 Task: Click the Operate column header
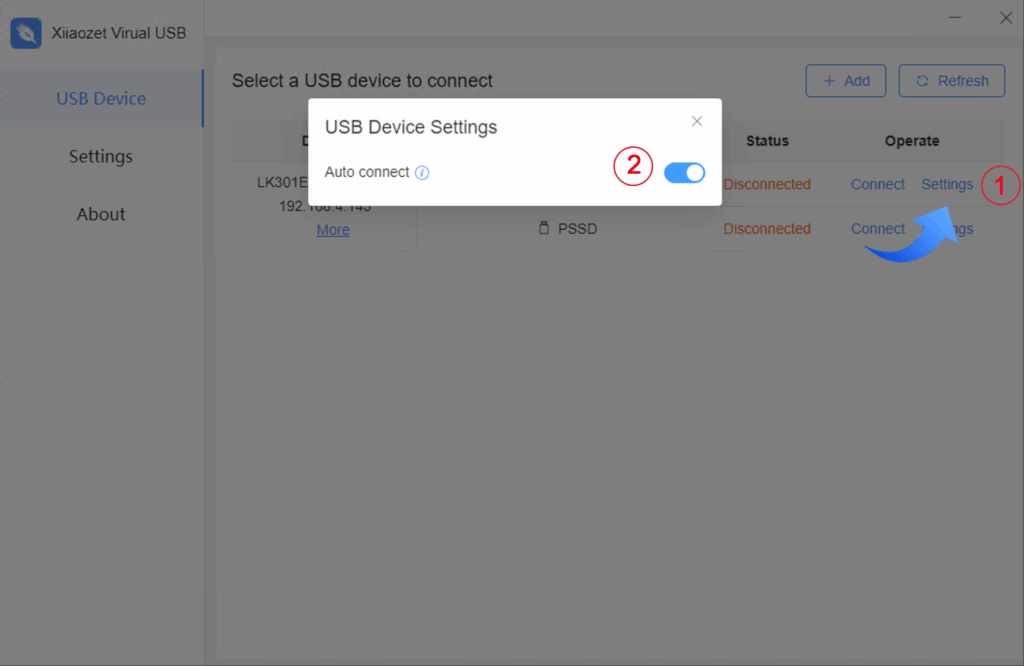pyautogui.click(x=911, y=141)
